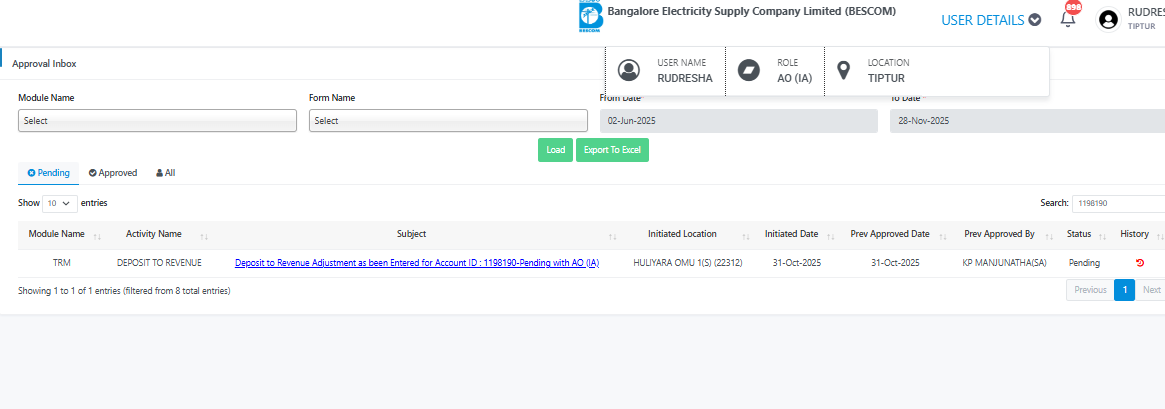Viewport: 1165px width, 409px height.
Task: Click the user profile avatar icon
Action: [x=1109, y=20]
